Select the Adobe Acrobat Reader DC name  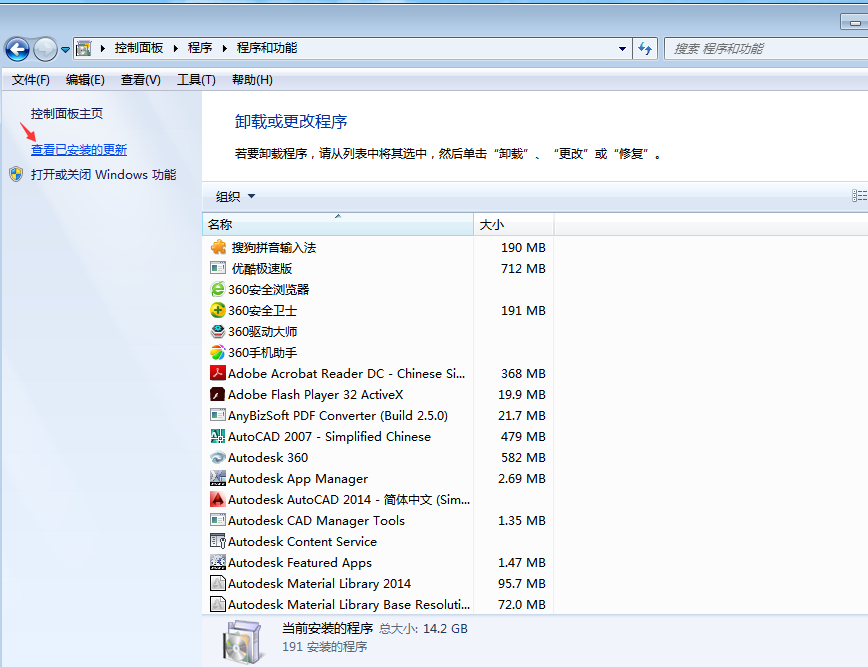tap(347, 374)
